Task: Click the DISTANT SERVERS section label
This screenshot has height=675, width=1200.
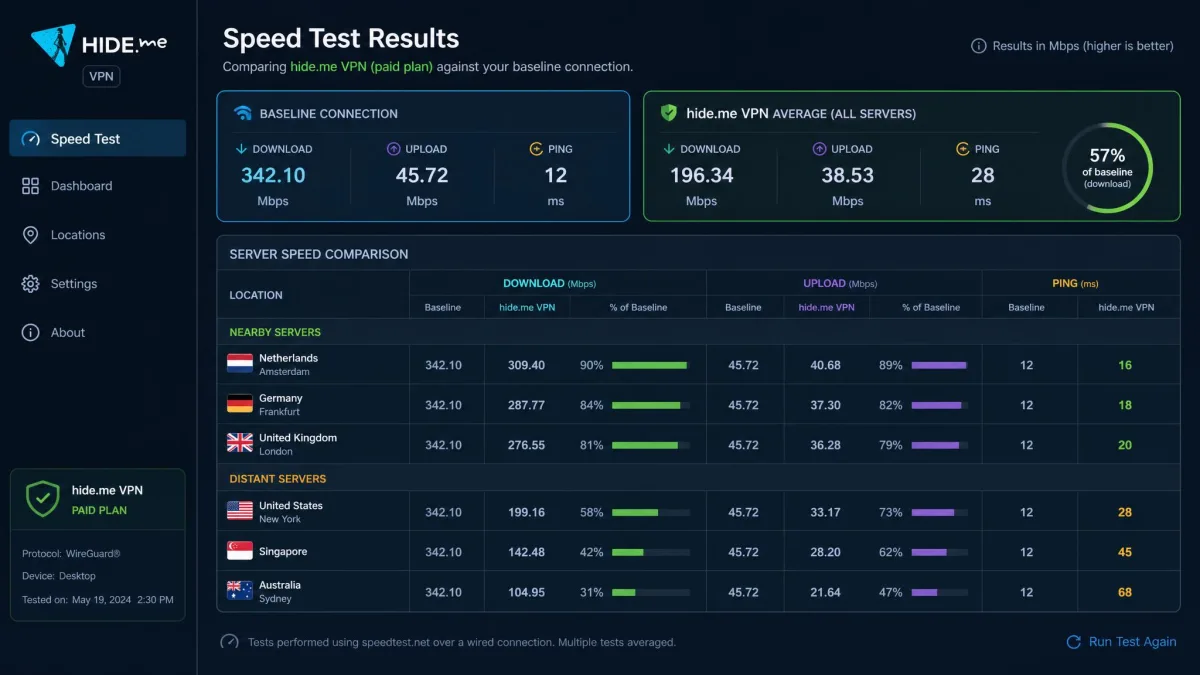Action: pos(278,479)
